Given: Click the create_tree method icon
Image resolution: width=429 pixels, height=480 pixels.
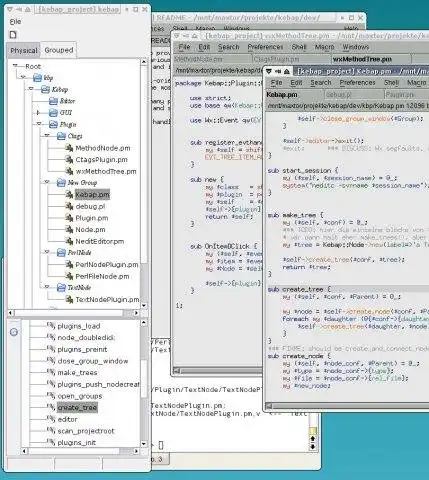Looking at the screenshot, I should point(51,407).
